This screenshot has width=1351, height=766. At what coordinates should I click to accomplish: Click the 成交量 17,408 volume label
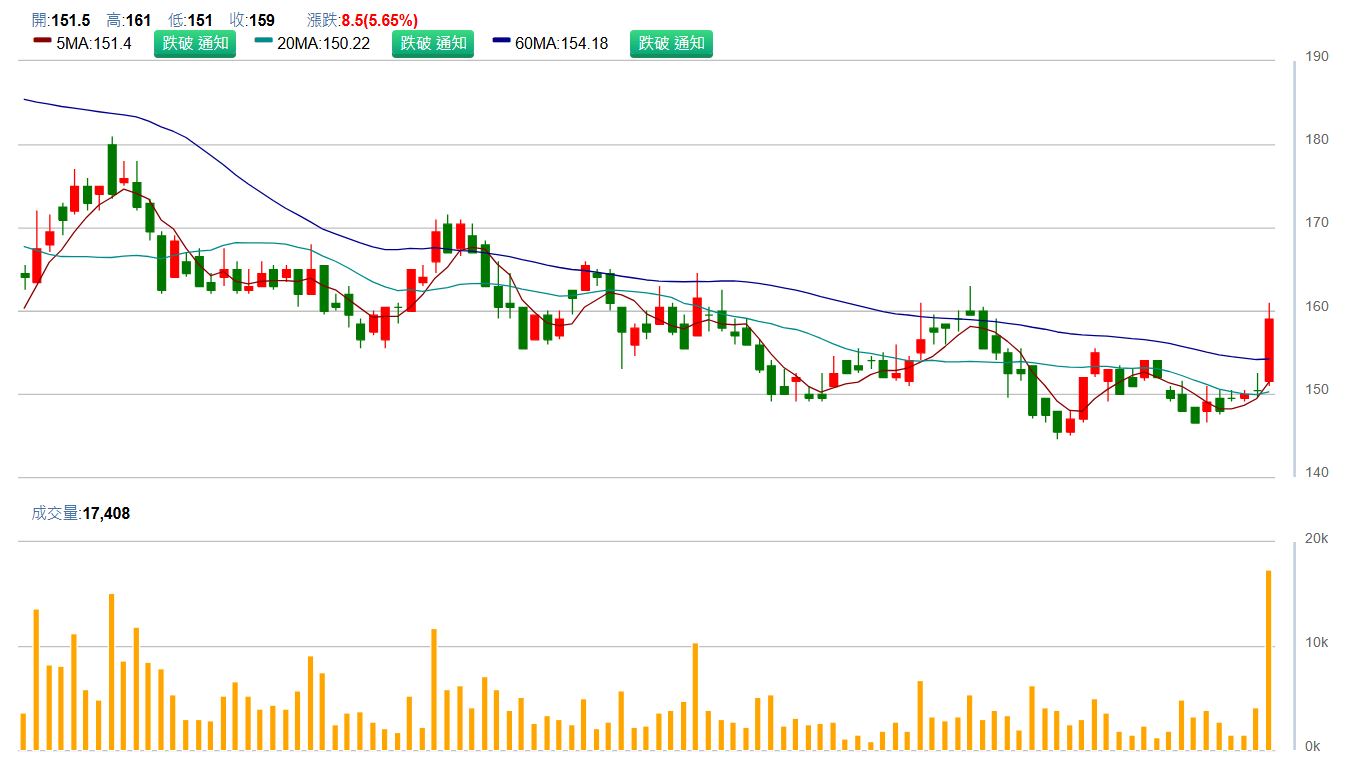81,514
